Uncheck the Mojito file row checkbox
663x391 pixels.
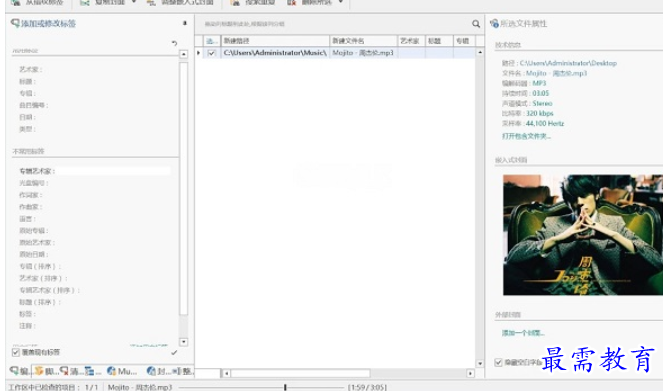[x=212, y=53]
